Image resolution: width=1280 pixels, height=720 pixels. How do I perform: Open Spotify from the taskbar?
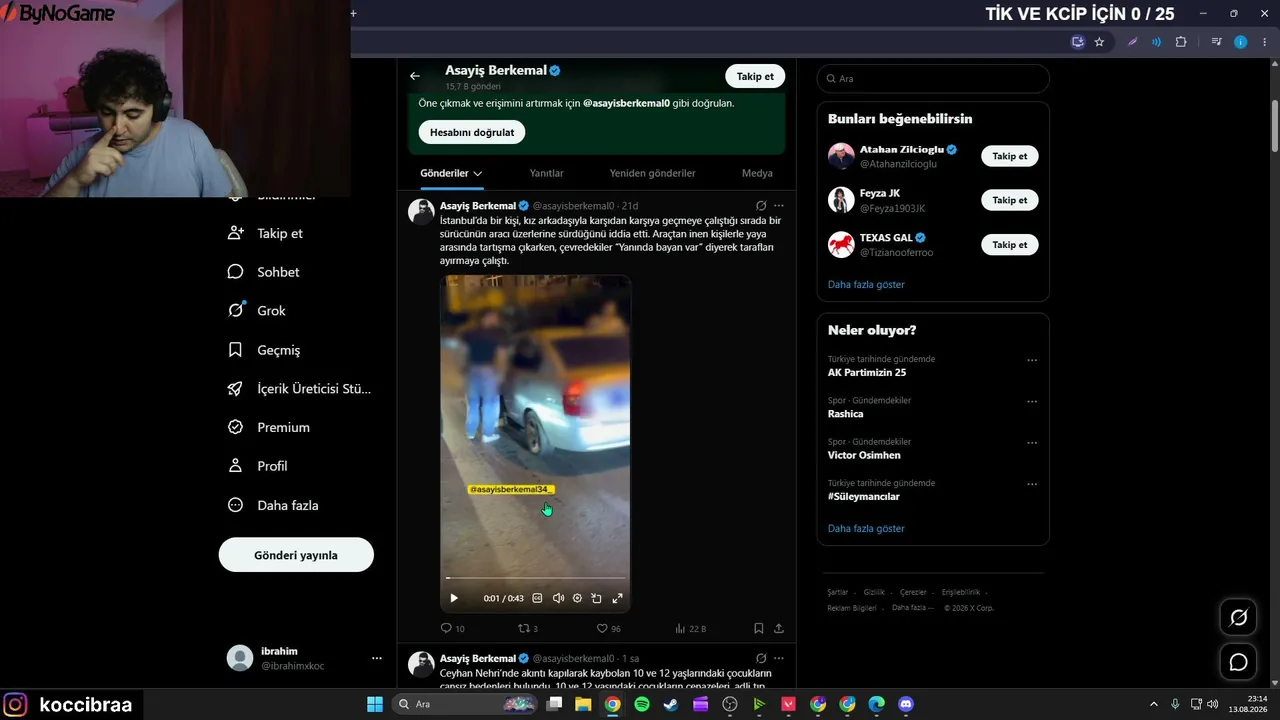tap(642, 704)
